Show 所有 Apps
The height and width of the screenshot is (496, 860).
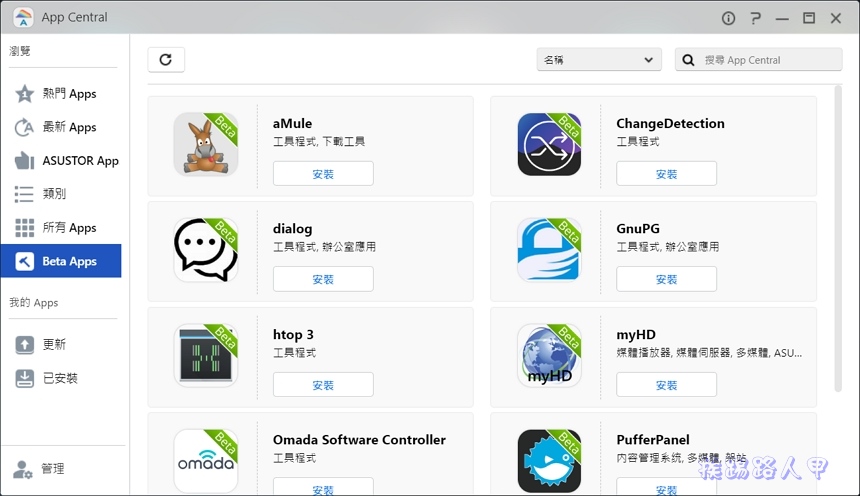[x=61, y=228]
